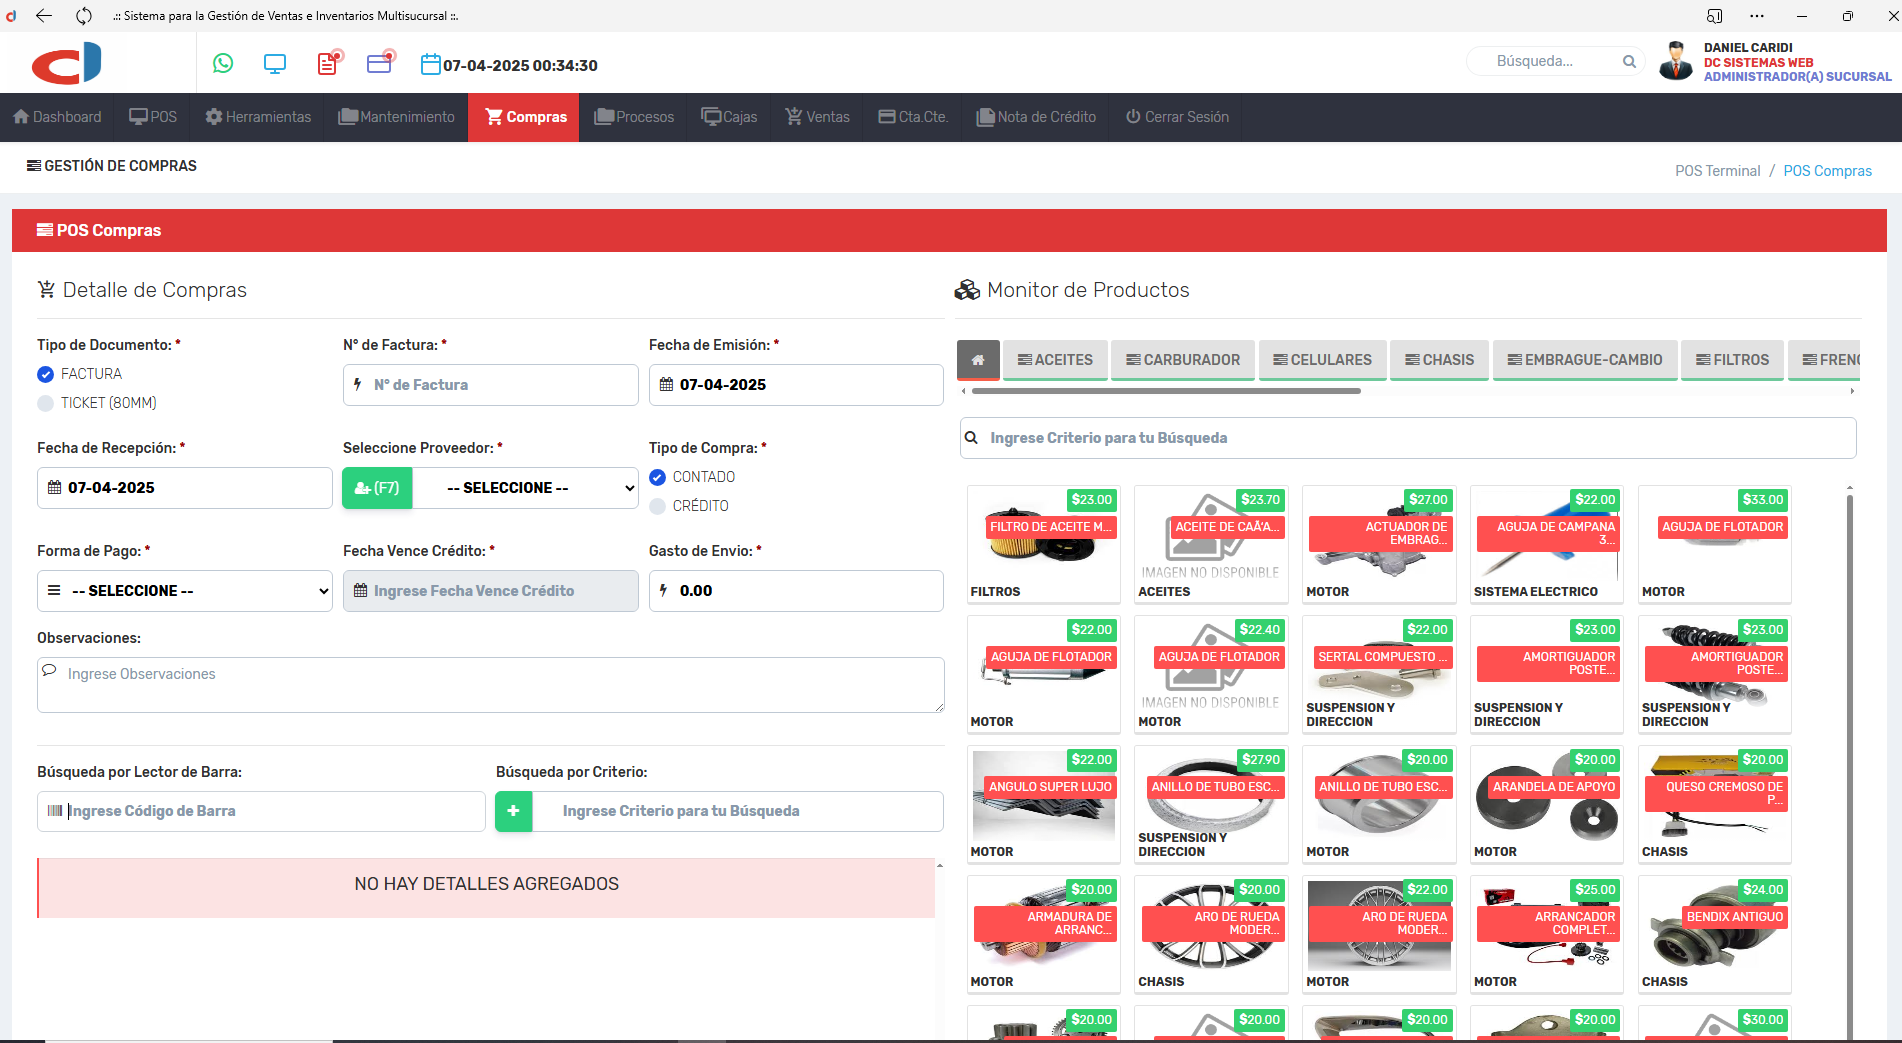
Task: Select the FILTRO DE ACEITE product card
Action: pyautogui.click(x=1043, y=544)
